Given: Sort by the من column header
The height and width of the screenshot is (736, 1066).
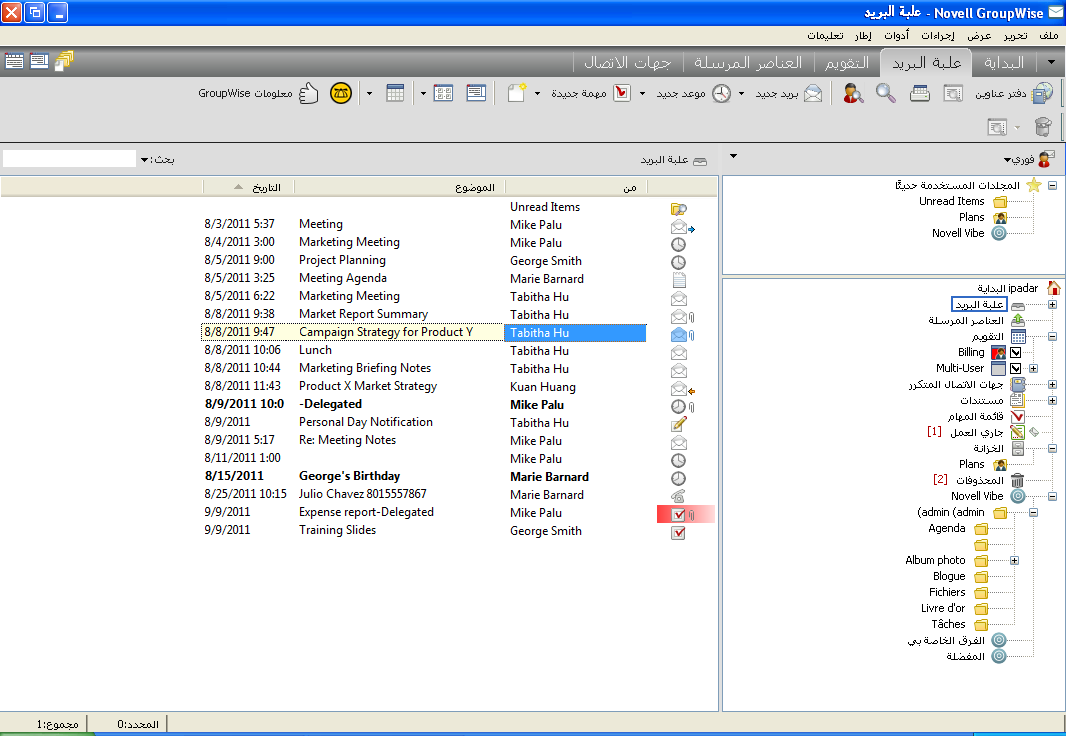Looking at the screenshot, I should pos(577,188).
